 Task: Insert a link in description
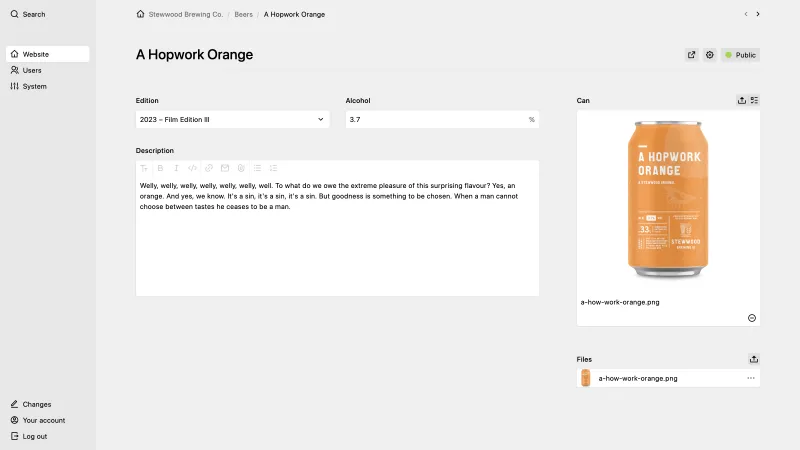[x=209, y=168]
